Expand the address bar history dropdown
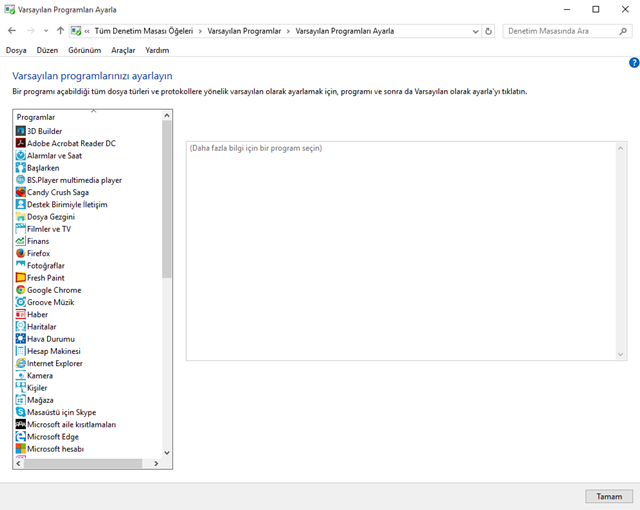 pos(476,31)
